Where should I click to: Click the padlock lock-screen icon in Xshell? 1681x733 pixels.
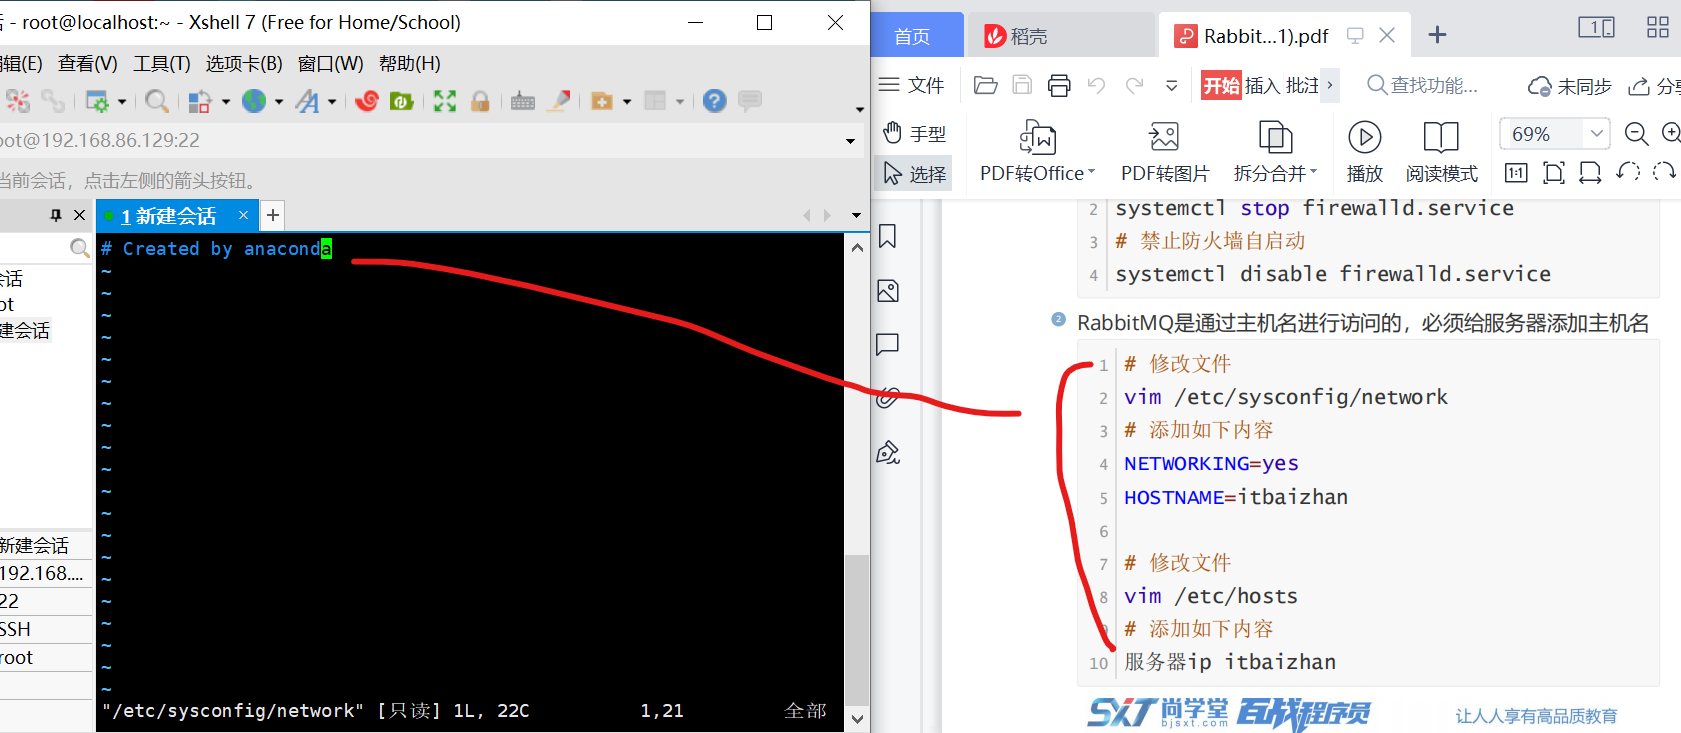click(x=480, y=101)
